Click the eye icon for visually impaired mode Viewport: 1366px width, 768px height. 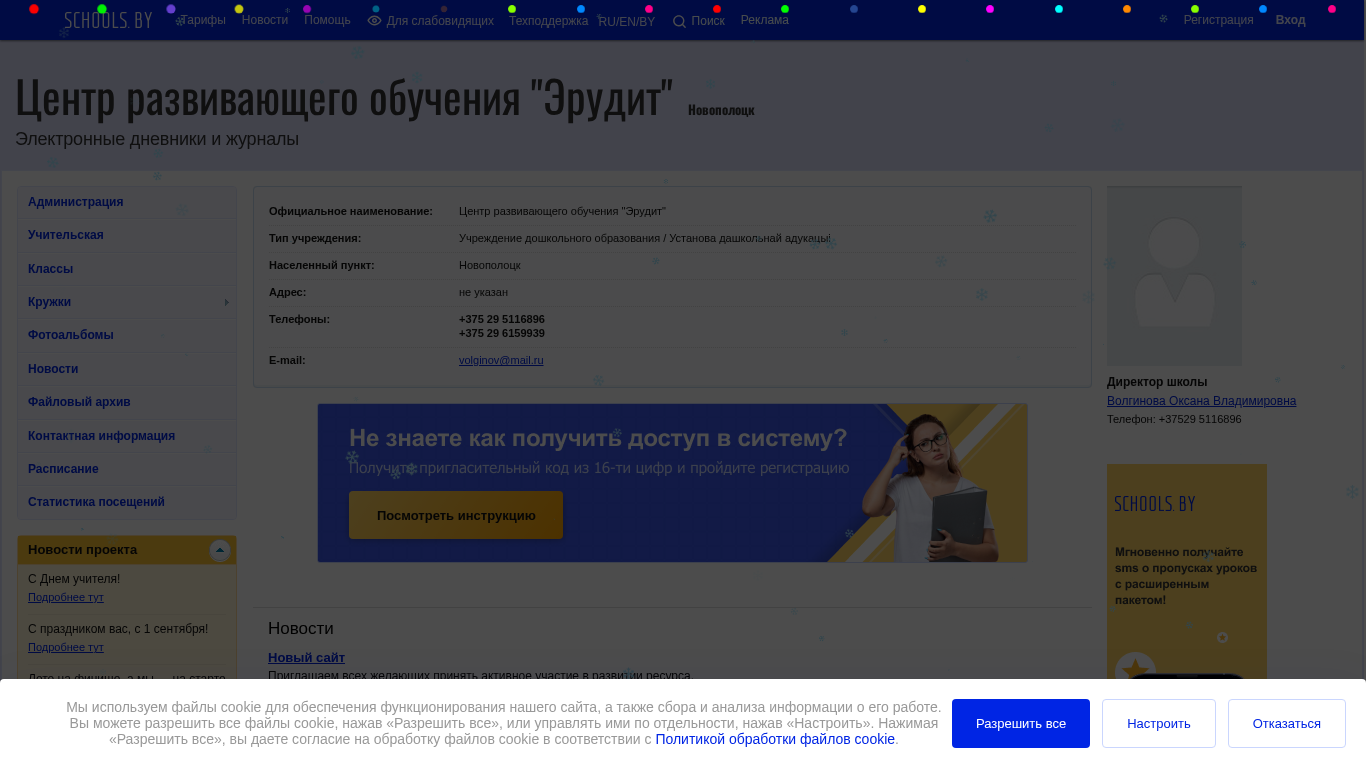[x=375, y=20]
